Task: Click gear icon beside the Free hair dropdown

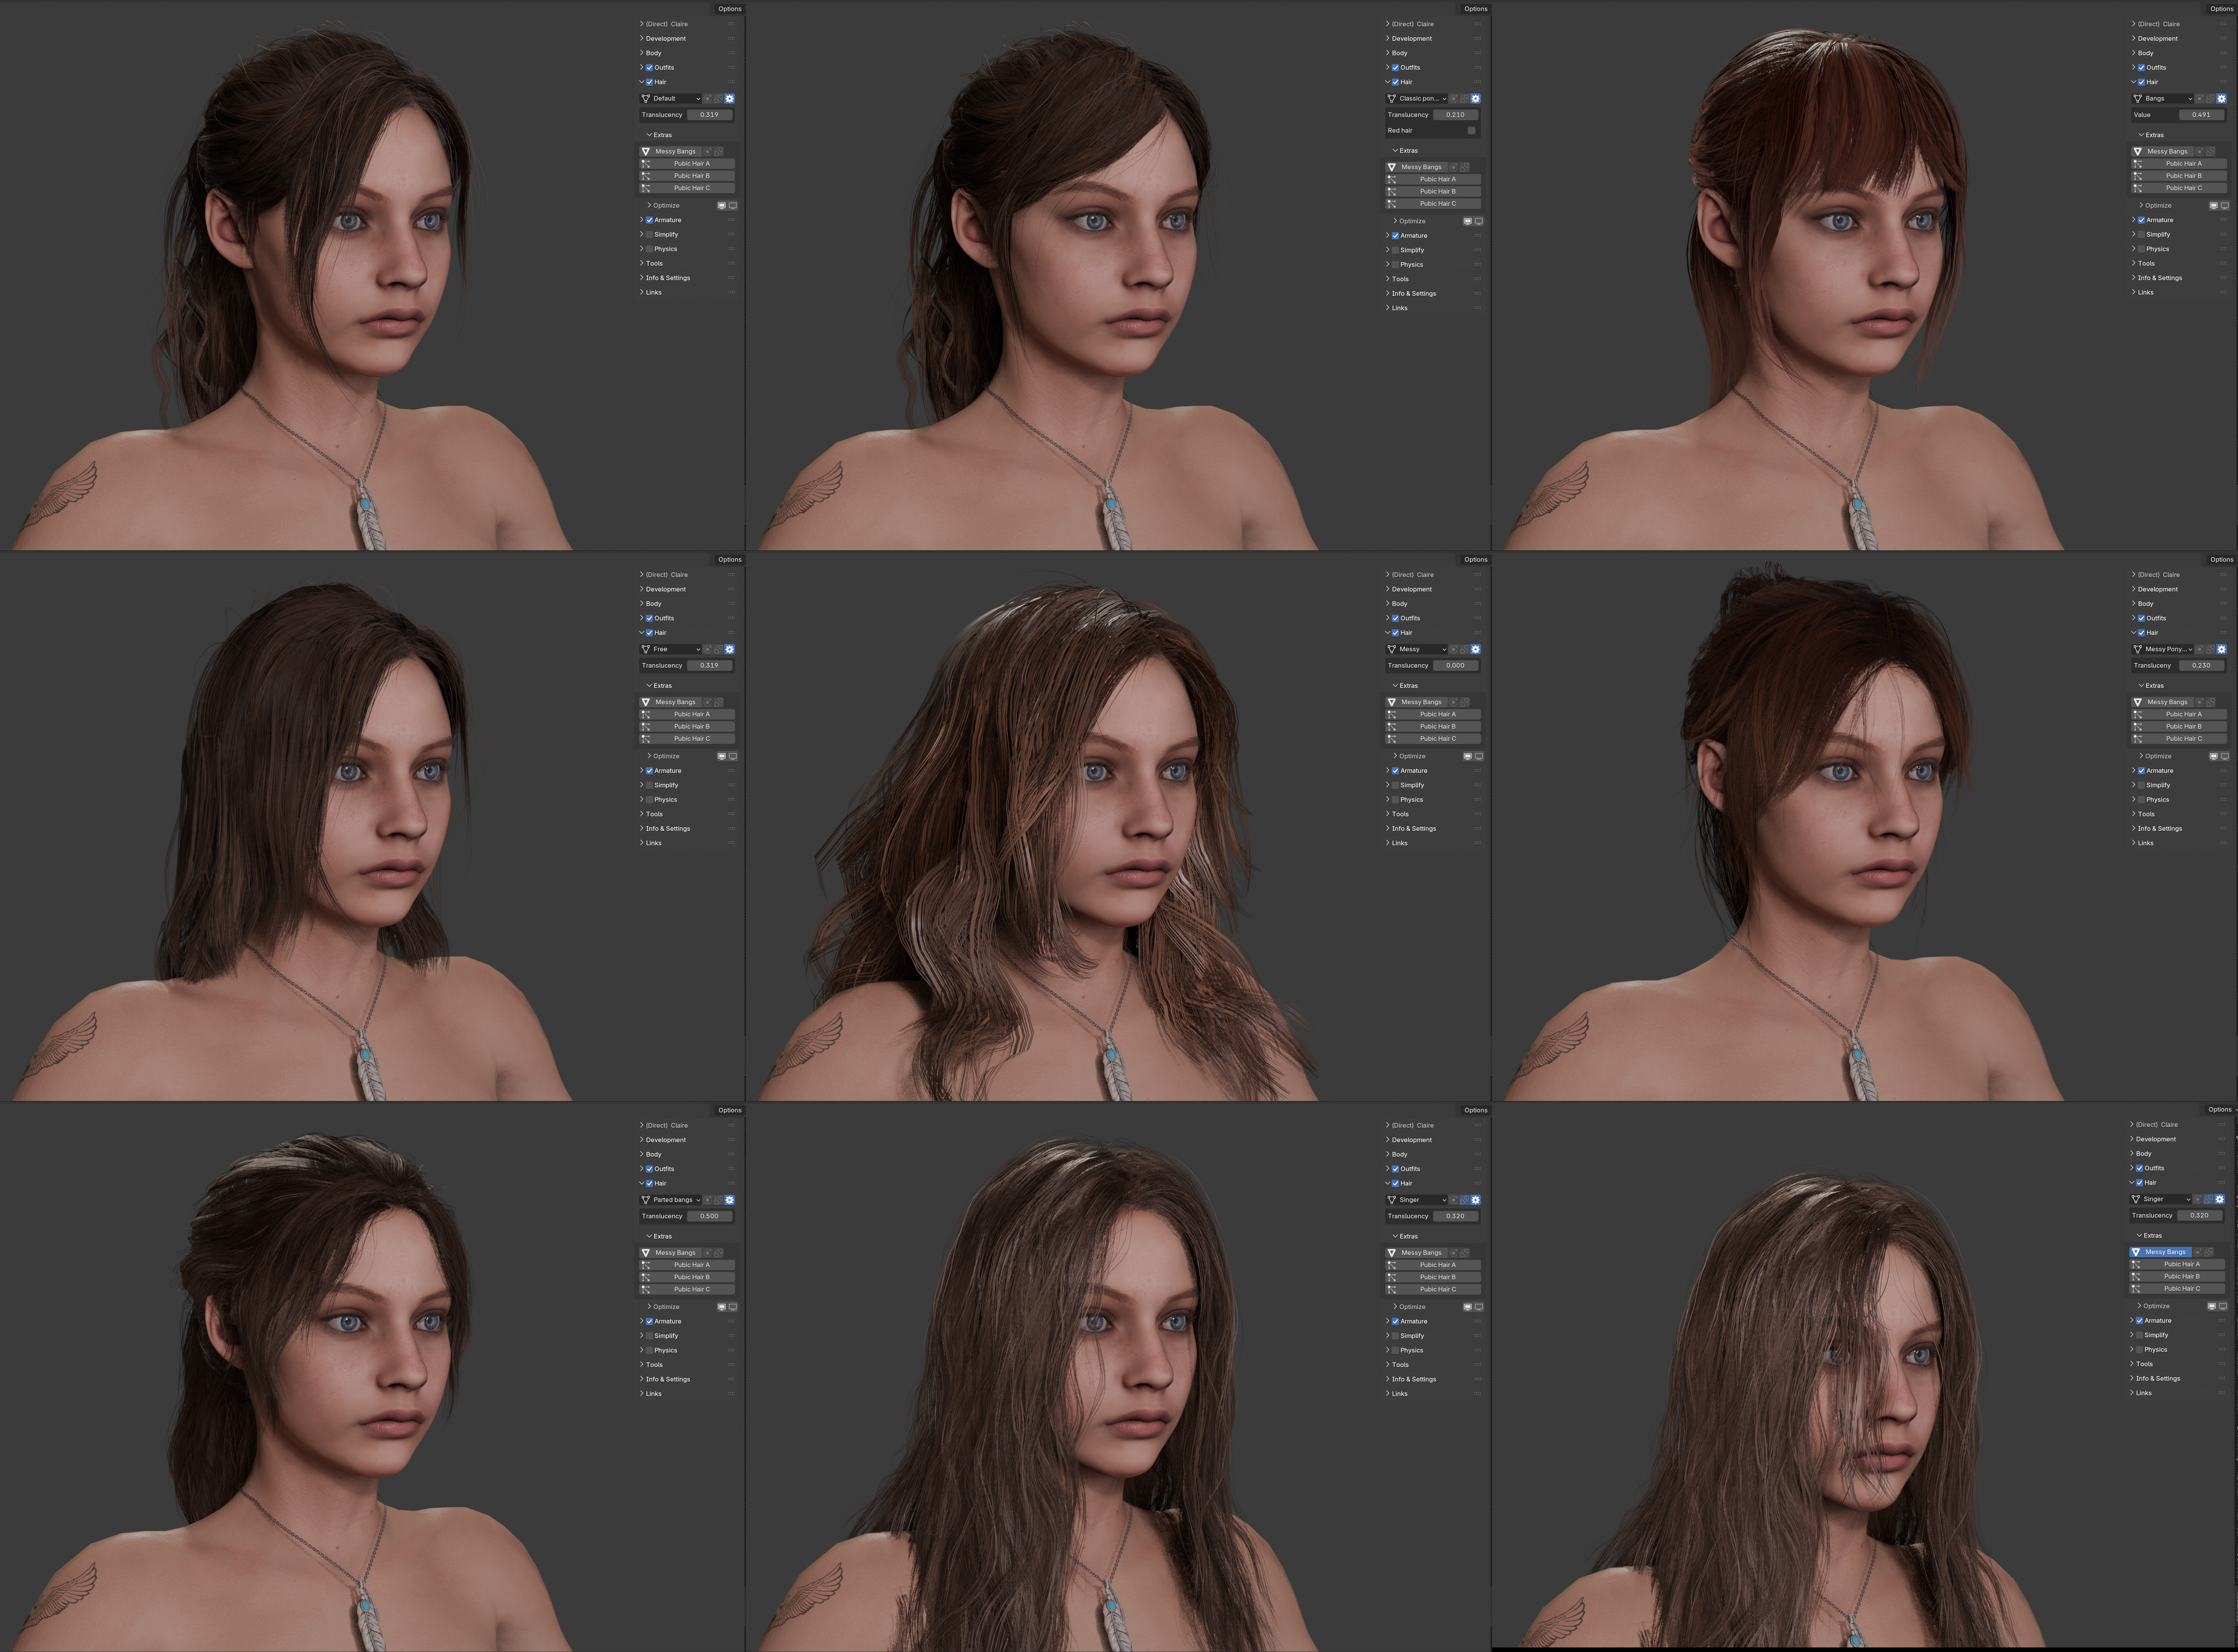Action: pyautogui.click(x=730, y=649)
